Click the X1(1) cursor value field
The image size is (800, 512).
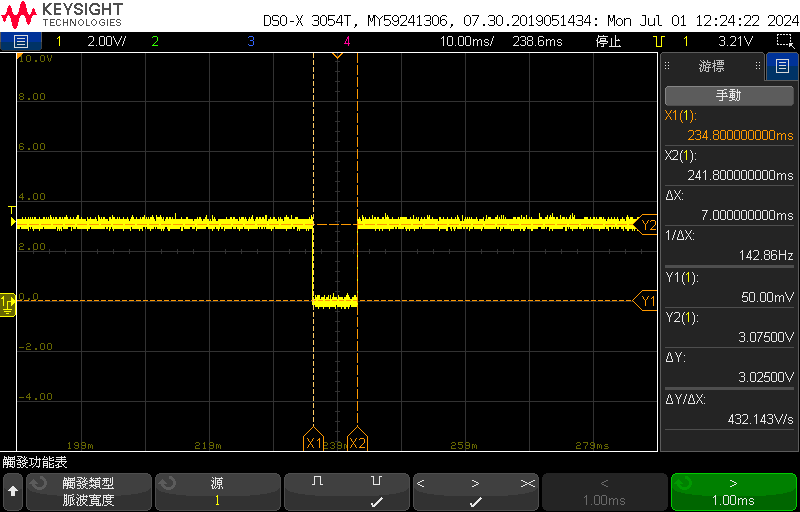(727, 125)
